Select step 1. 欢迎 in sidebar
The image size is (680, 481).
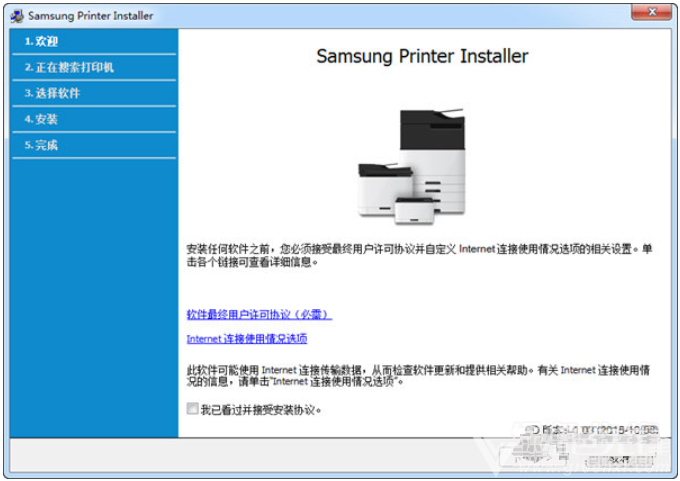[x=94, y=42]
